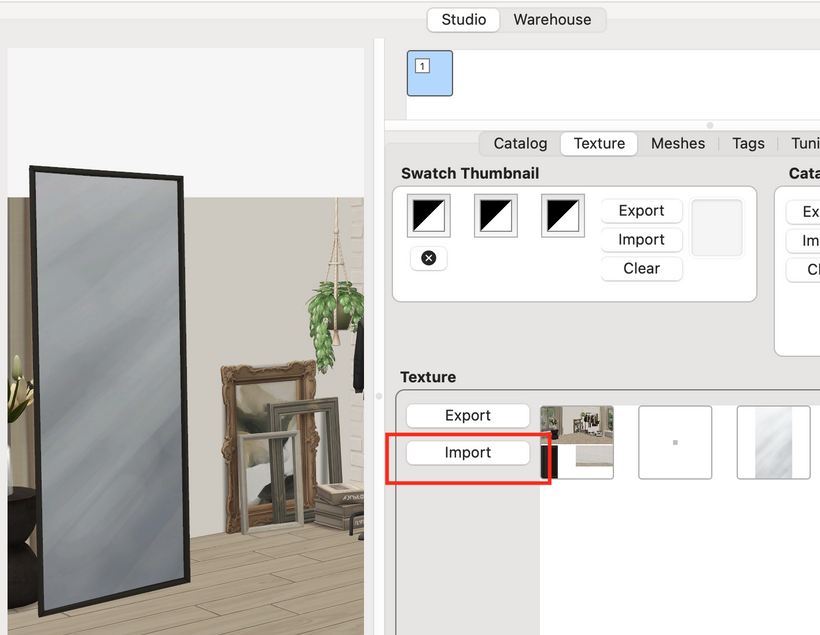Select the Texture tab
The image size is (820, 635).
click(x=599, y=143)
